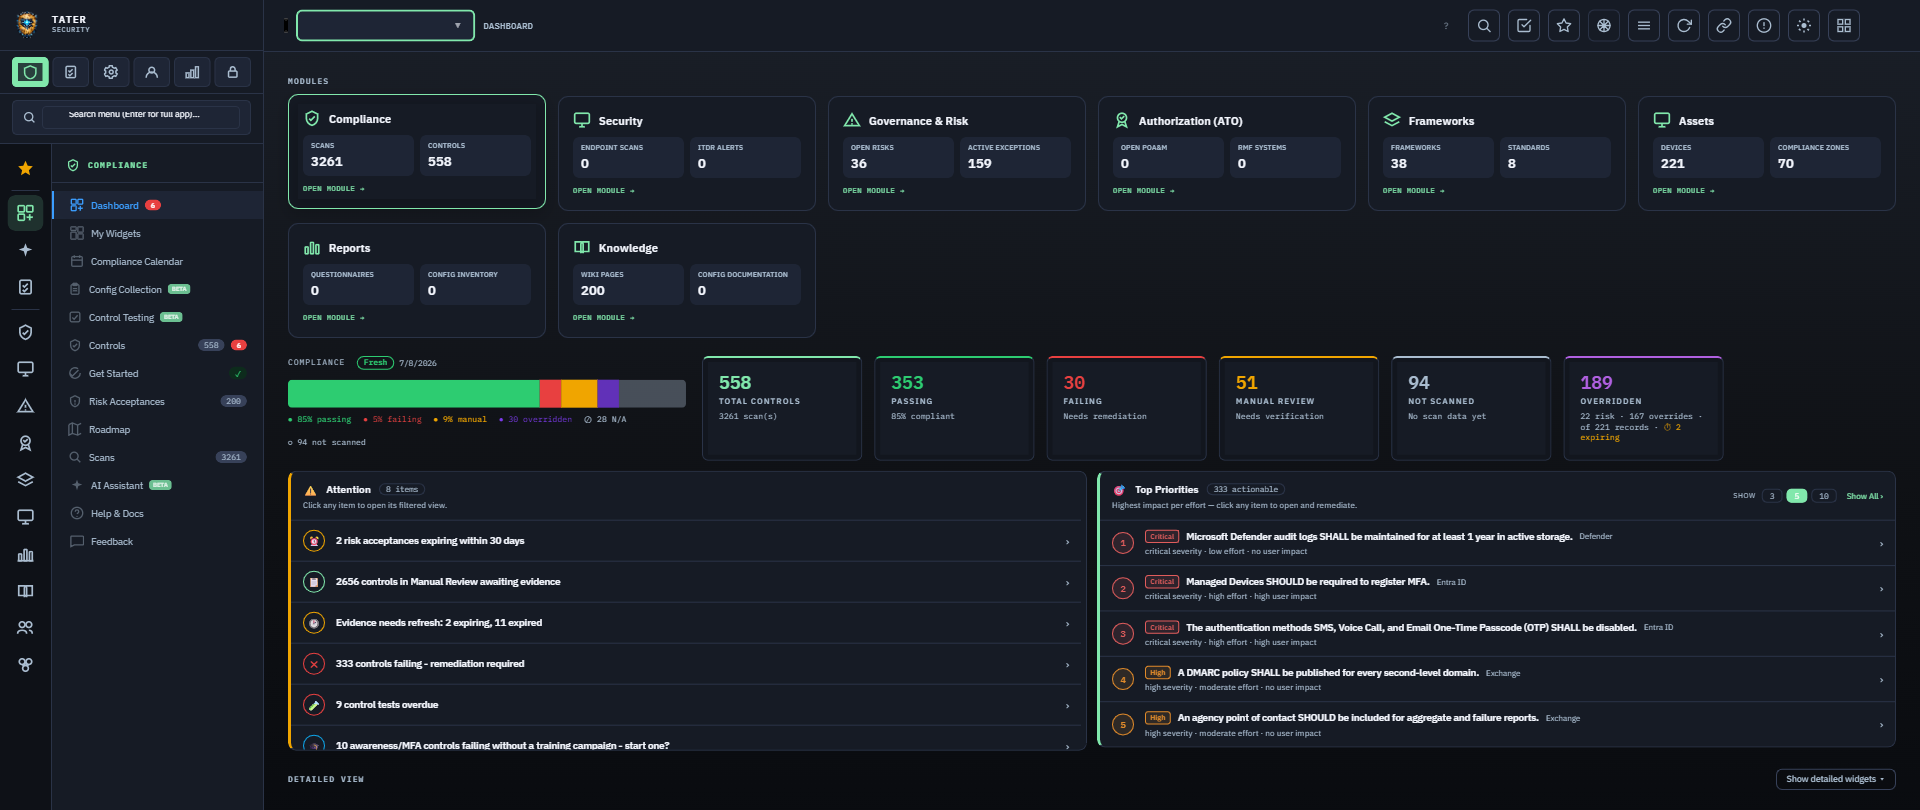Screen dimensions: 1920x810
Task: Toggle light mode with the sun icon
Action: (x=1804, y=26)
